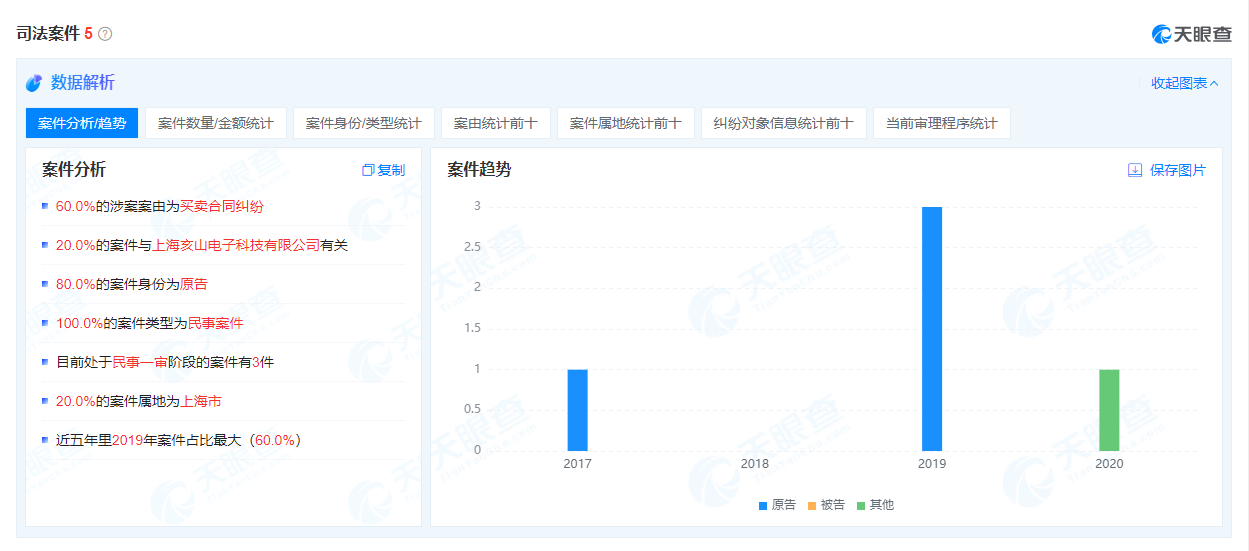The height and width of the screenshot is (551, 1249).
Task: Click the green 2020 bar in chart
Action: point(1109,410)
